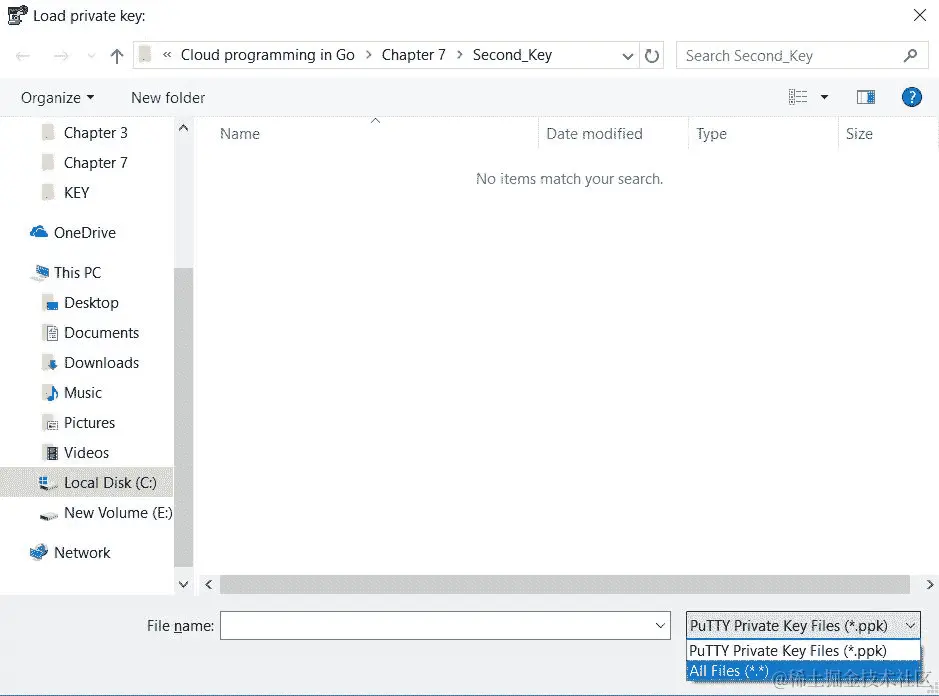The height and width of the screenshot is (696, 939).
Task: Close the Load private key dialog
Action: (x=920, y=16)
